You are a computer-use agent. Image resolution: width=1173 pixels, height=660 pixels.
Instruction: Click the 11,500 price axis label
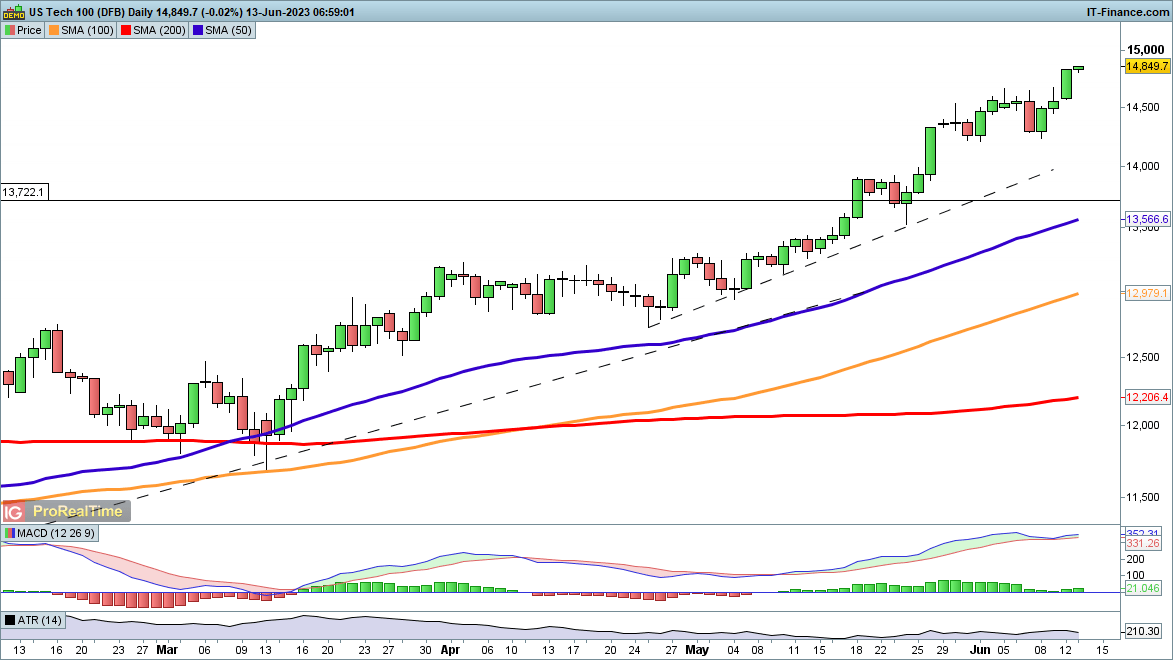coord(1143,497)
